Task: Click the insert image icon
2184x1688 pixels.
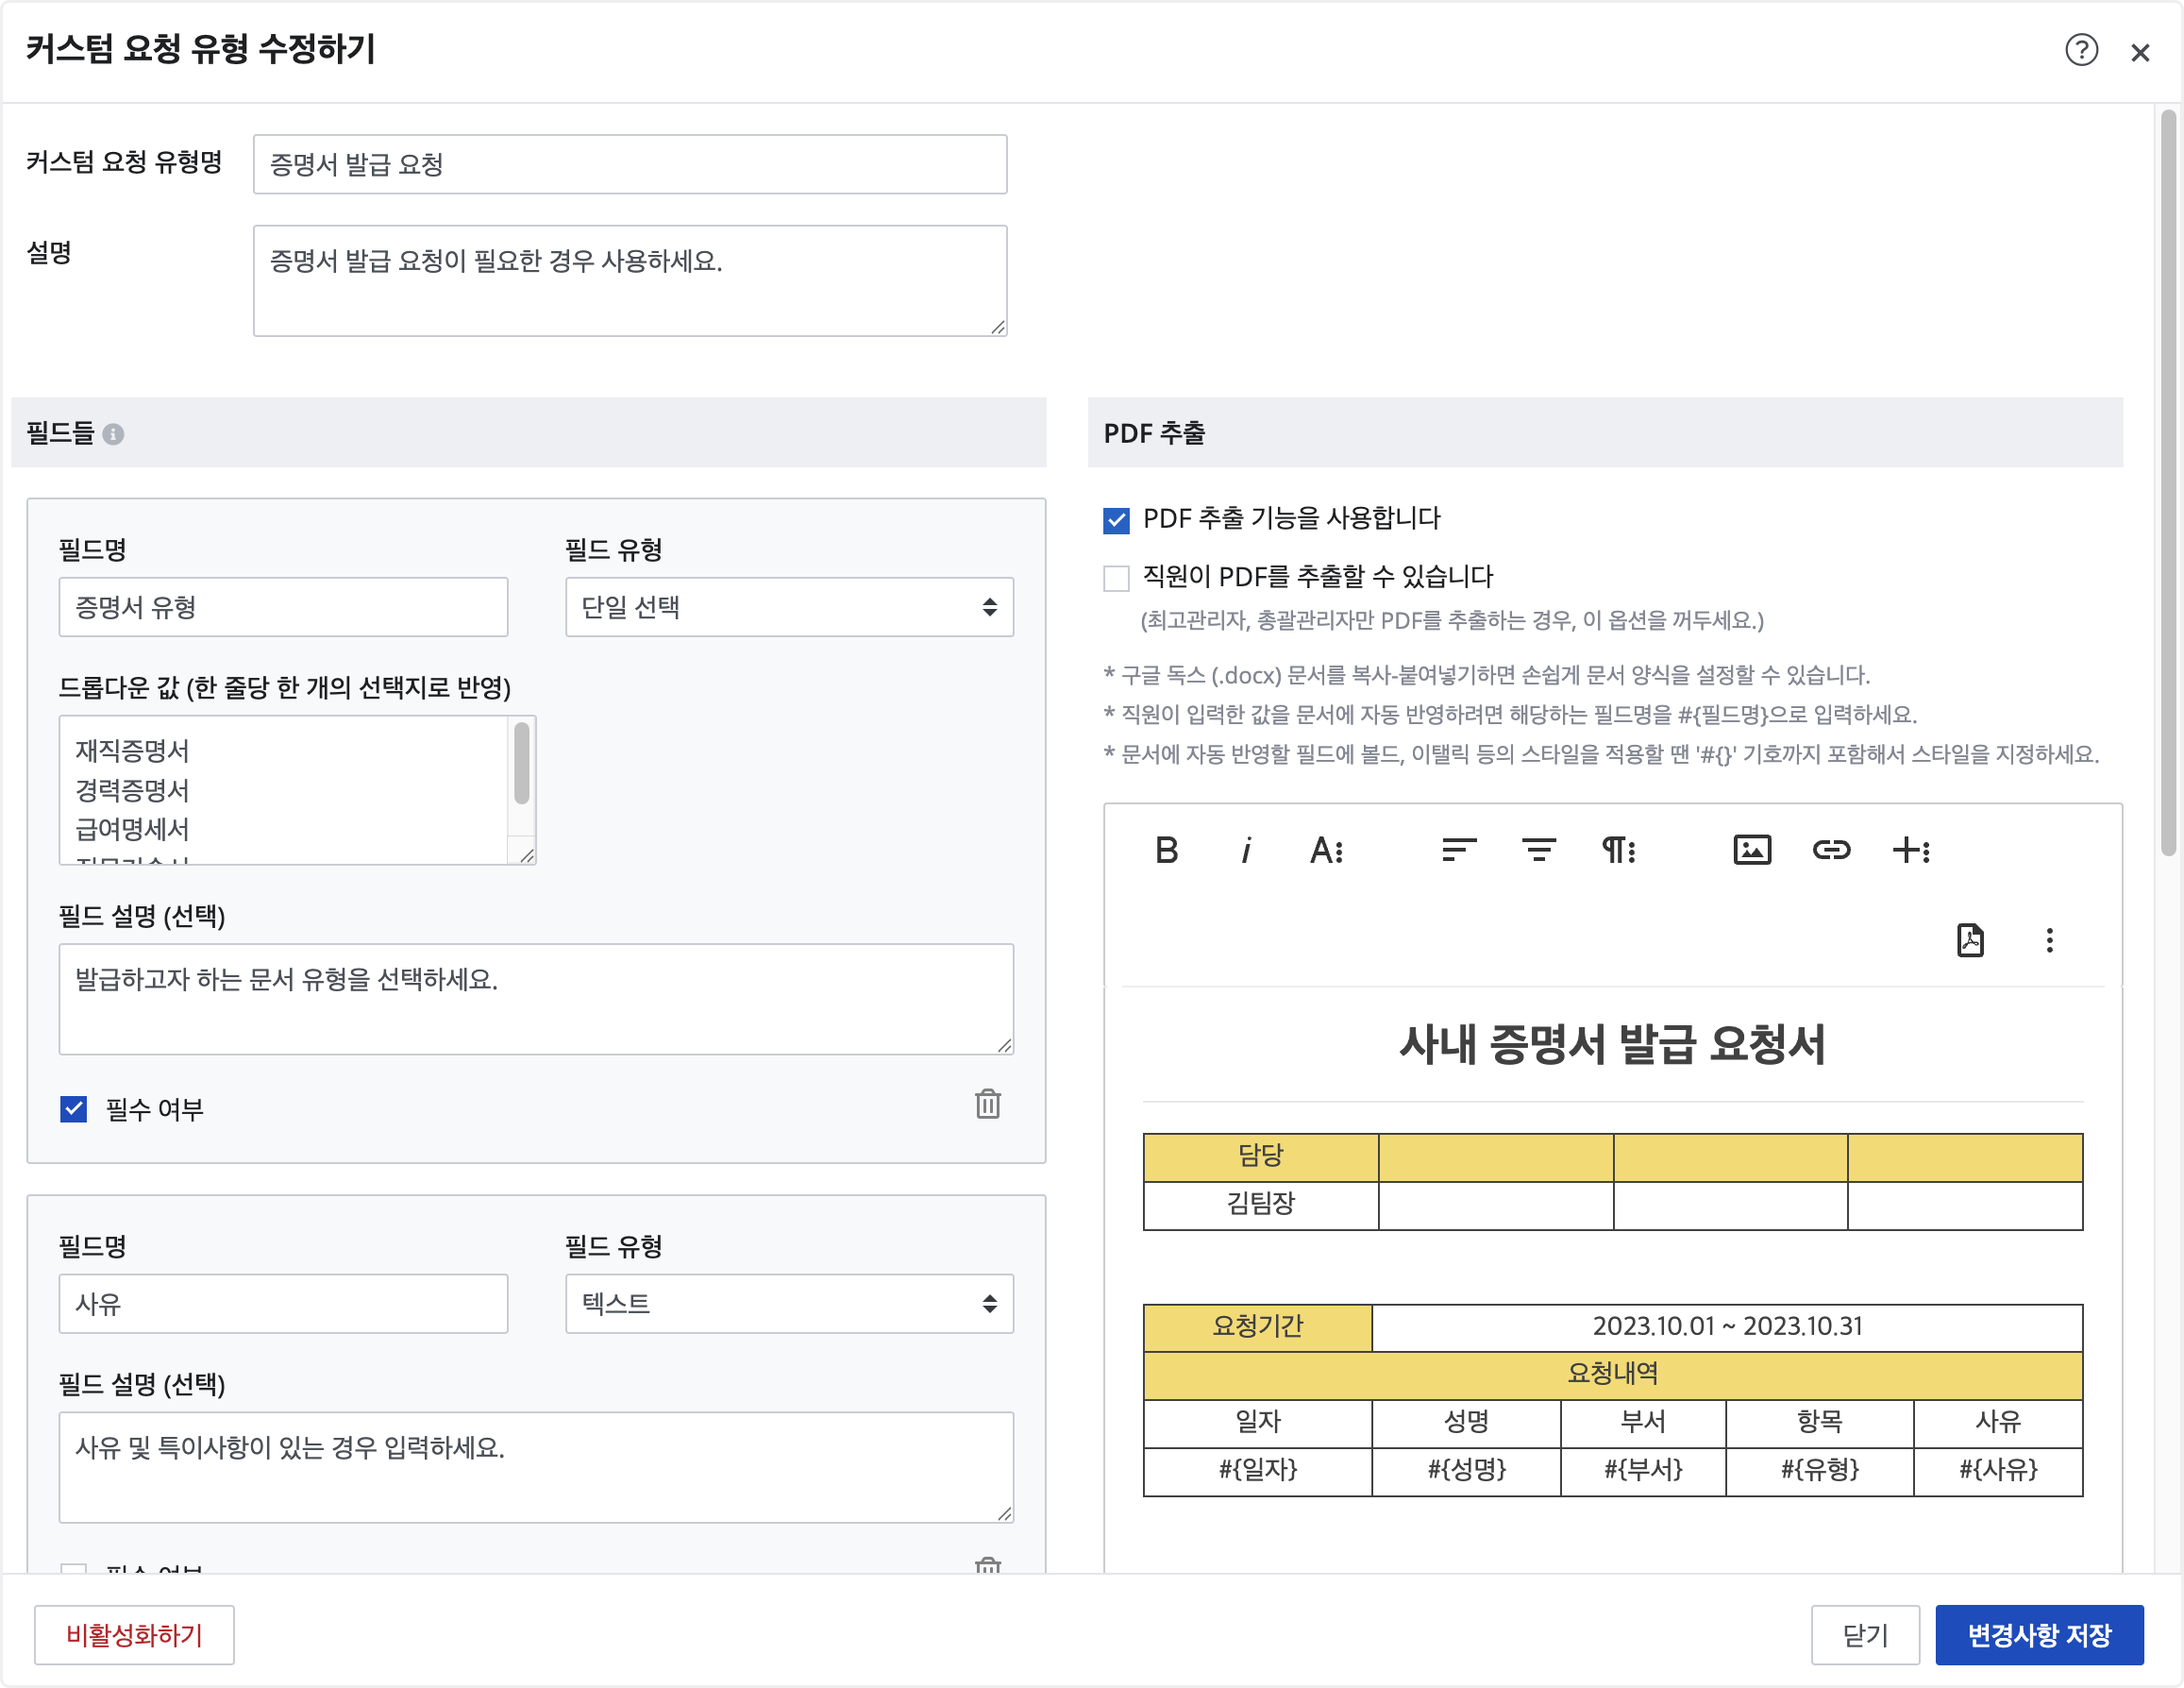Action: point(1751,851)
